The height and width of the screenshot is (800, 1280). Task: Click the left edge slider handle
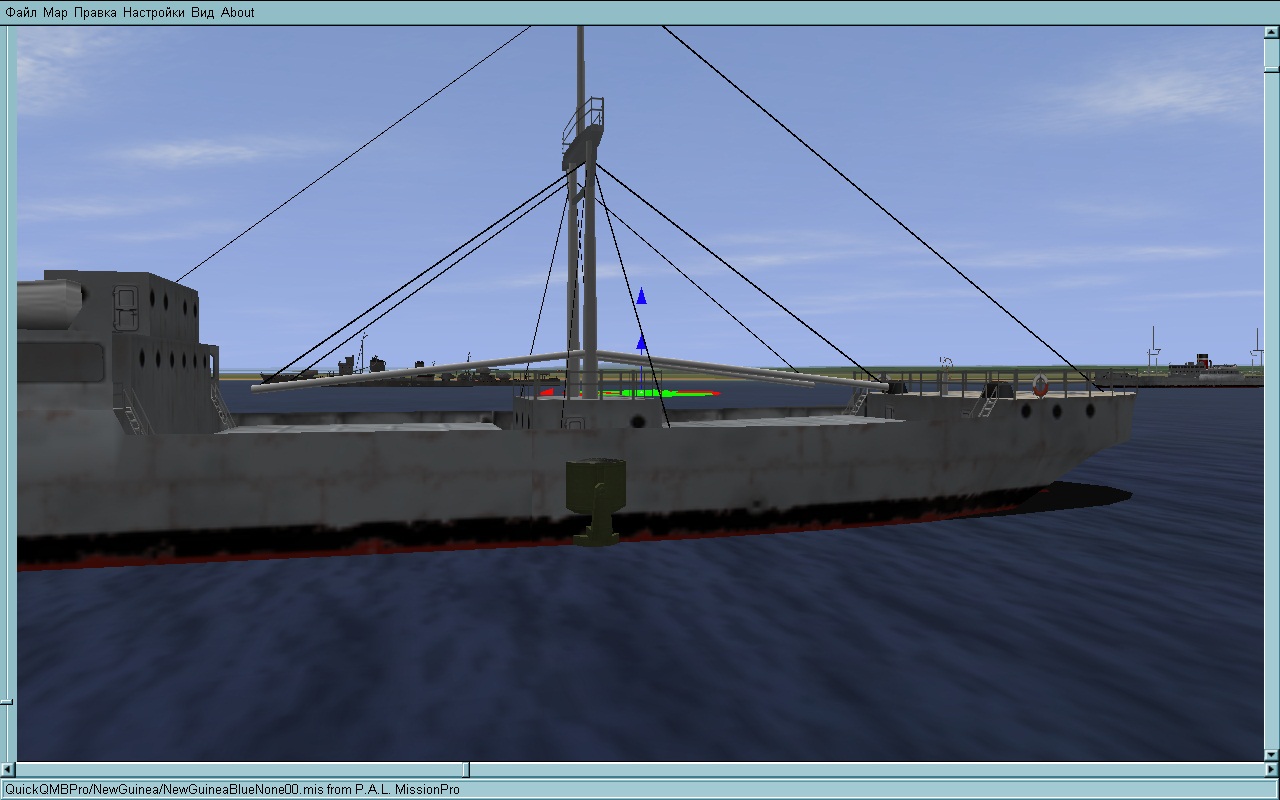click(x=7, y=702)
